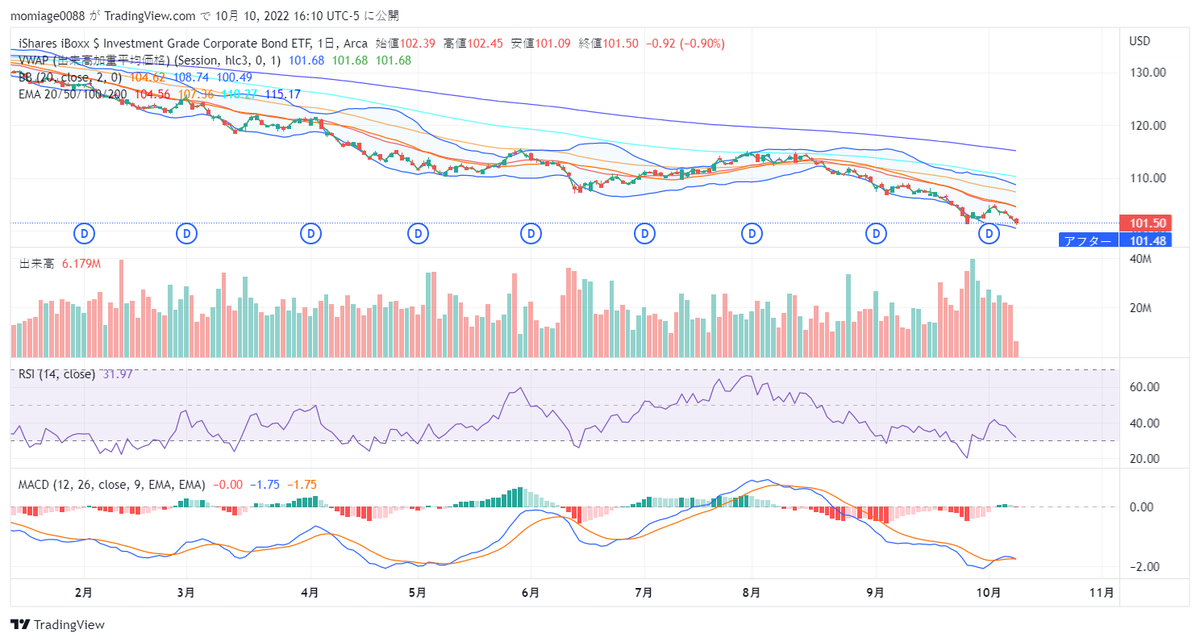Open the dividend marker above 10月

[989, 233]
